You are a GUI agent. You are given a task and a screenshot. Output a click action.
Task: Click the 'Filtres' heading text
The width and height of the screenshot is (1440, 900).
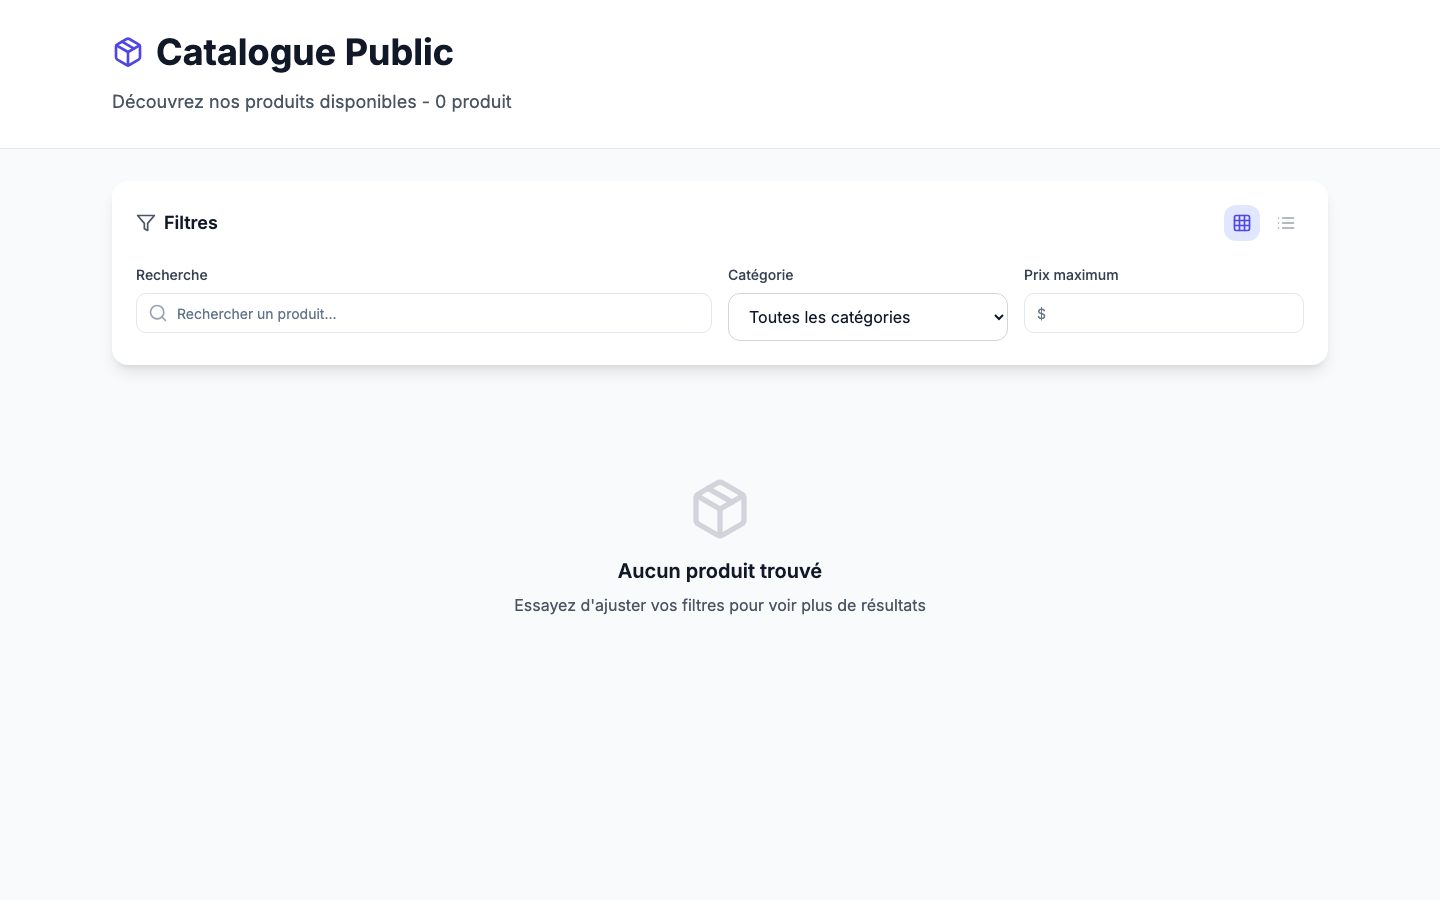(x=191, y=223)
